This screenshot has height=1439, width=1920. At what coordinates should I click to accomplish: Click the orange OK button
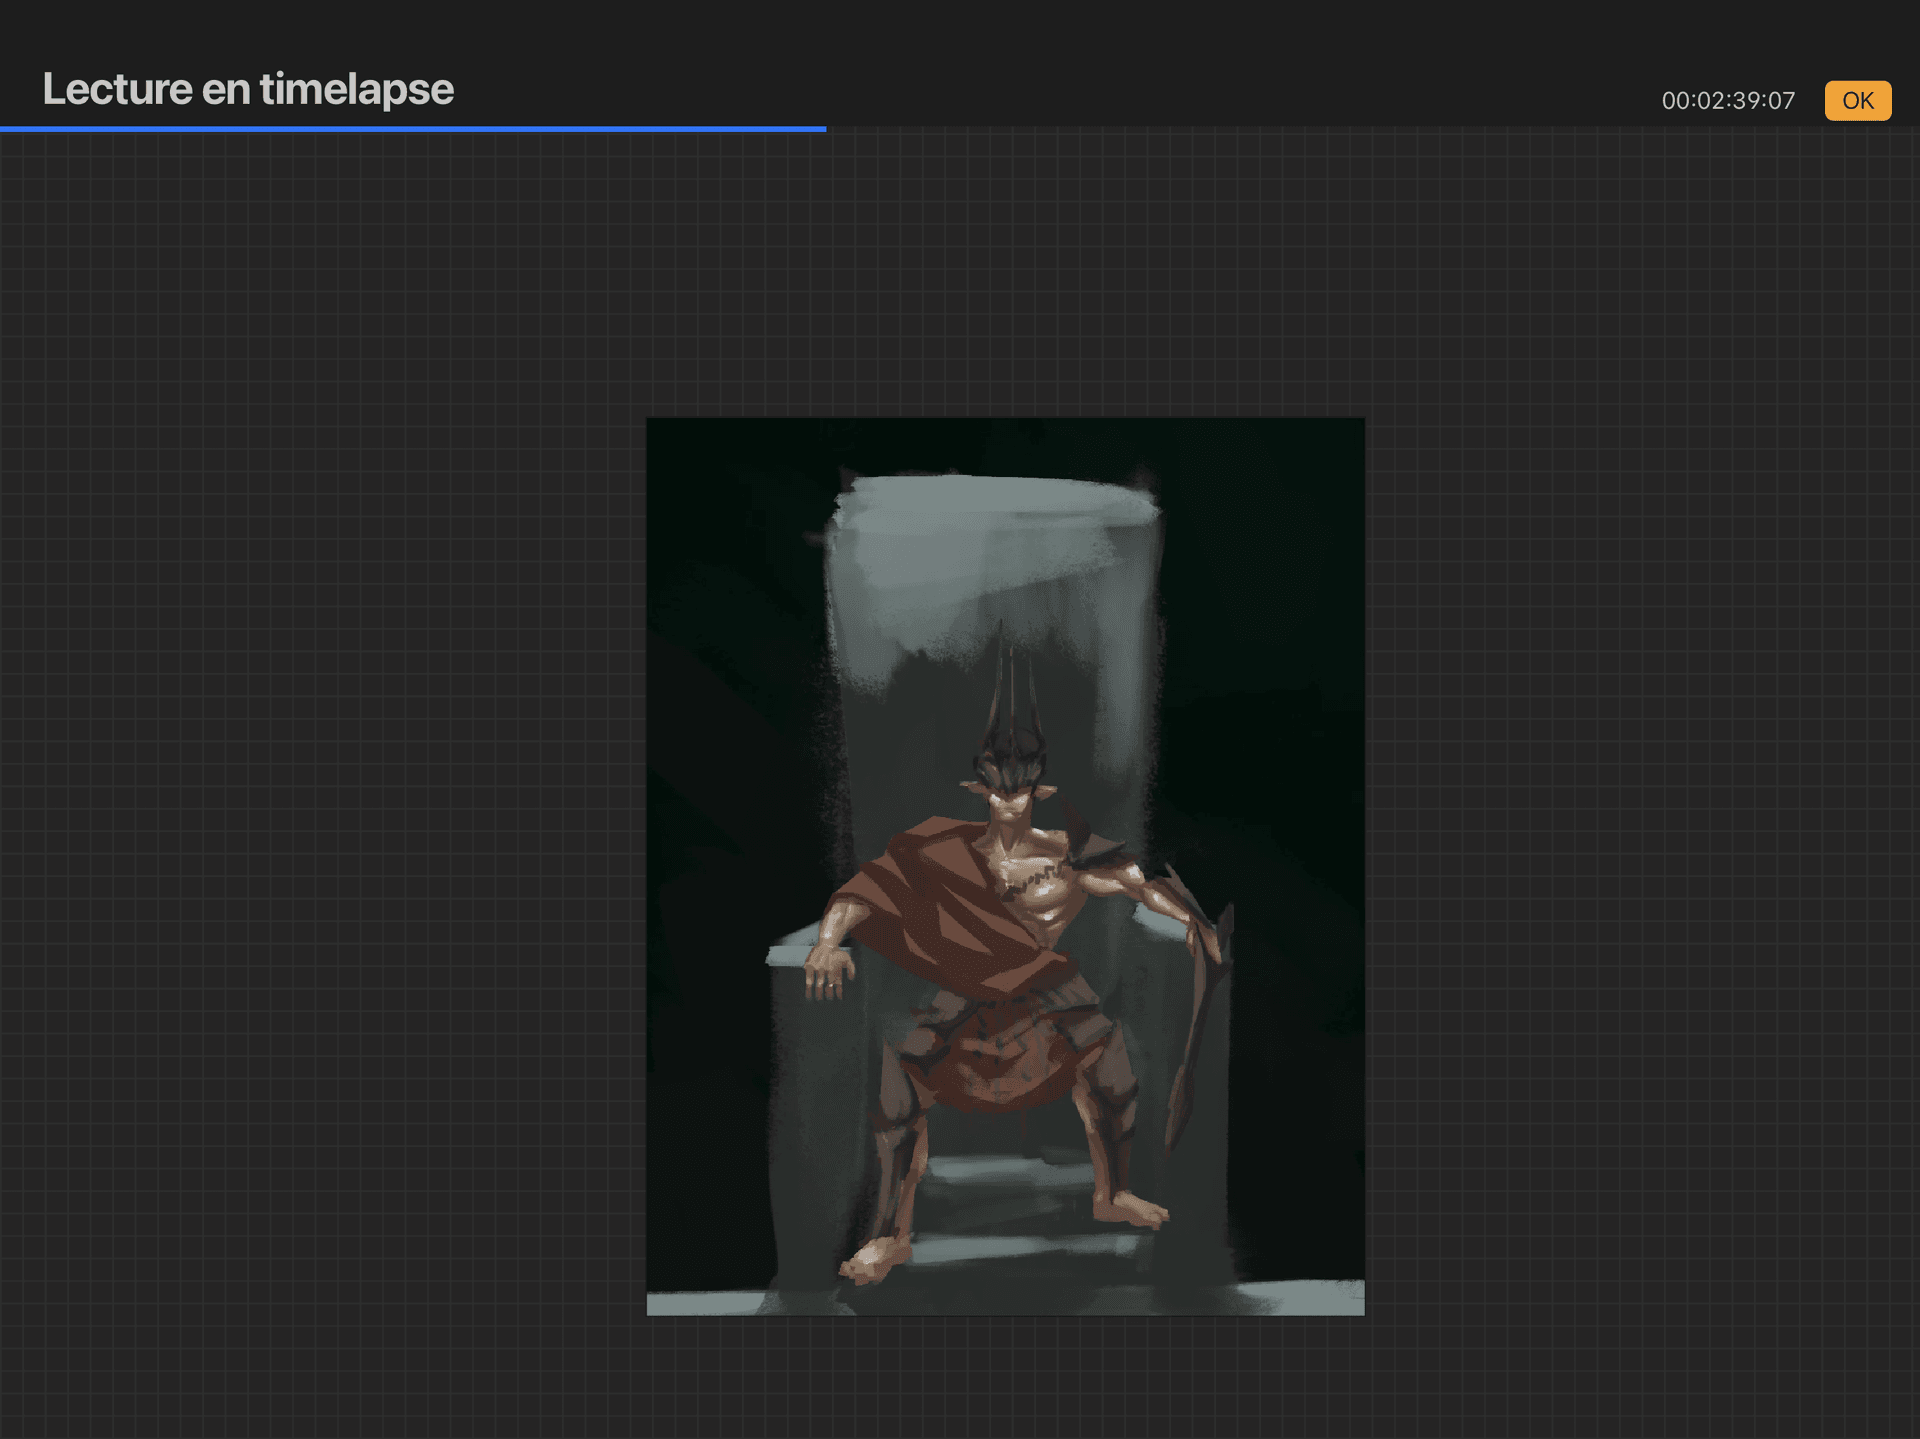1857,100
